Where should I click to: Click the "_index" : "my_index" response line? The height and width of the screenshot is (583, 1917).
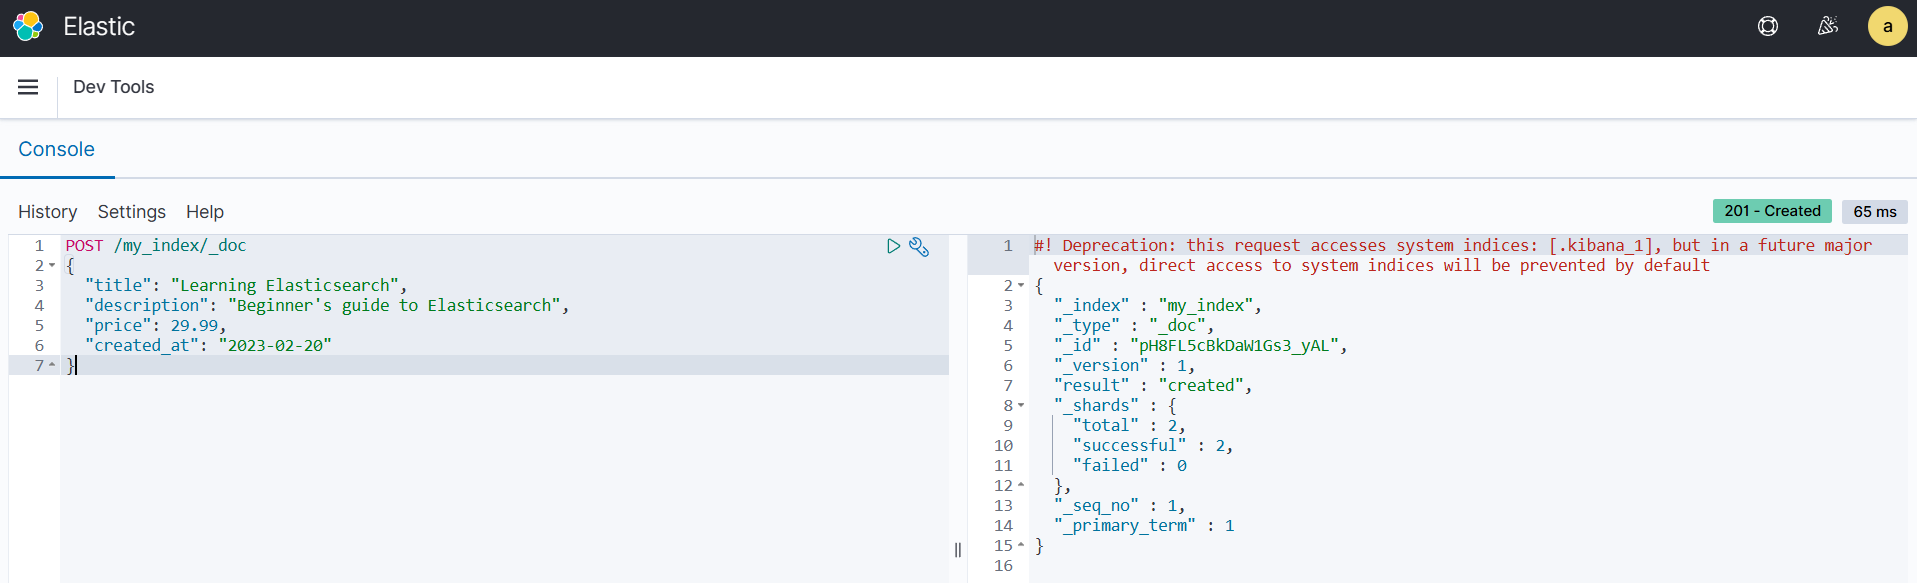[1158, 306]
